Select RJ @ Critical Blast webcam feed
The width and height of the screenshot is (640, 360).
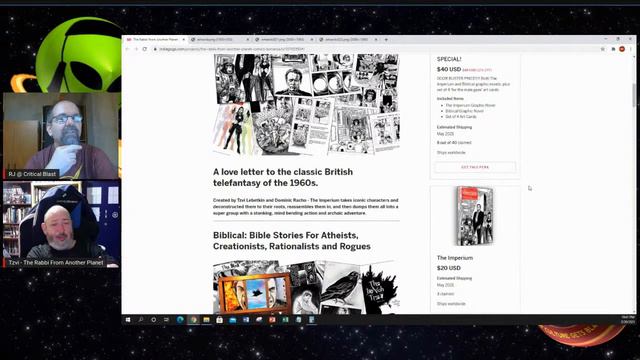coord(62,136)
